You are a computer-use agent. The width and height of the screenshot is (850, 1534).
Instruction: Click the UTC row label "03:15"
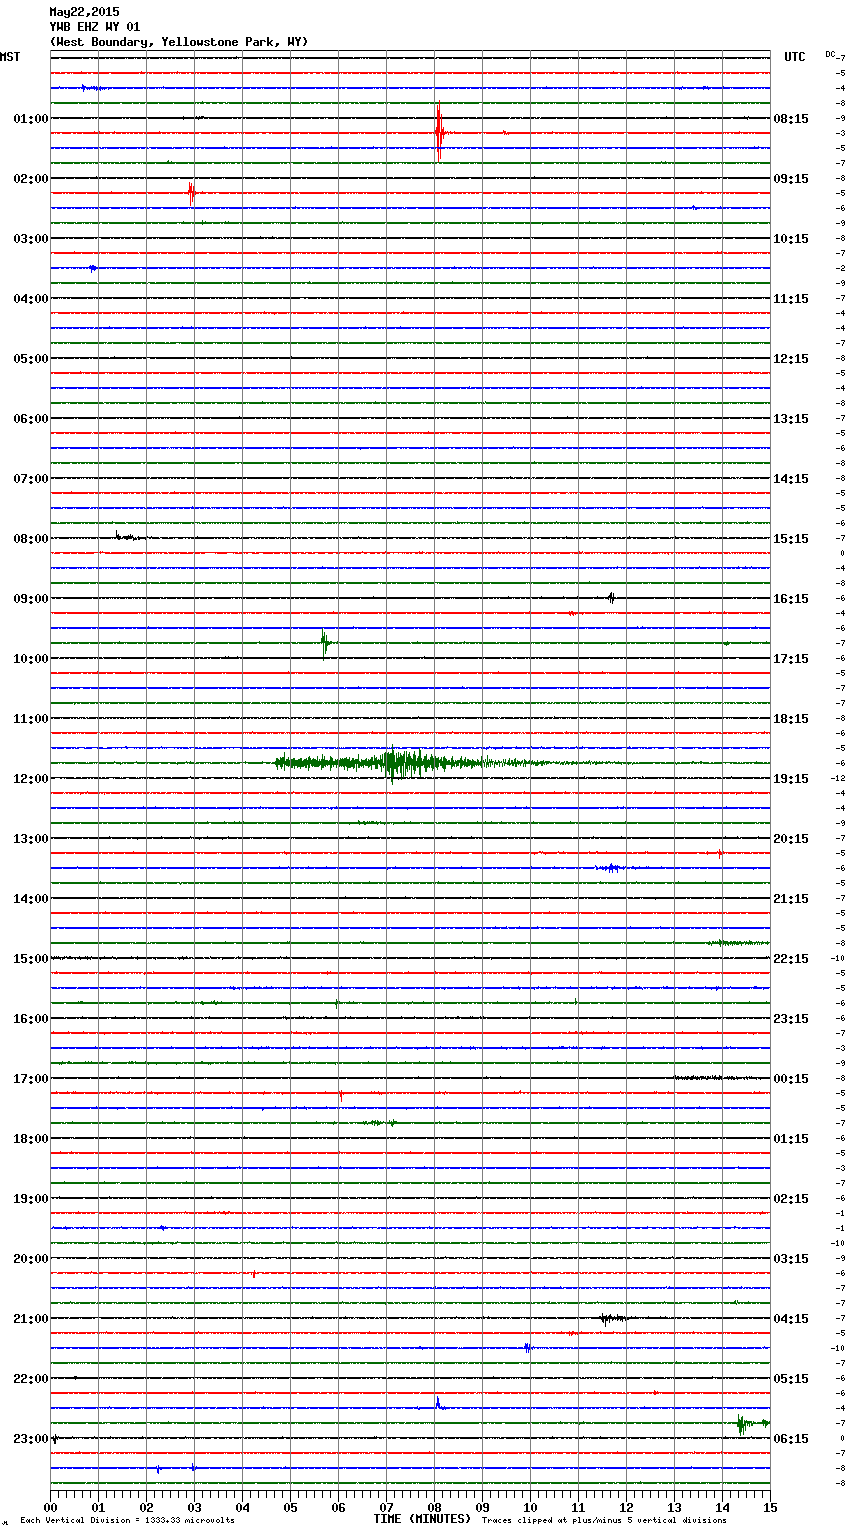[791, 1259]
